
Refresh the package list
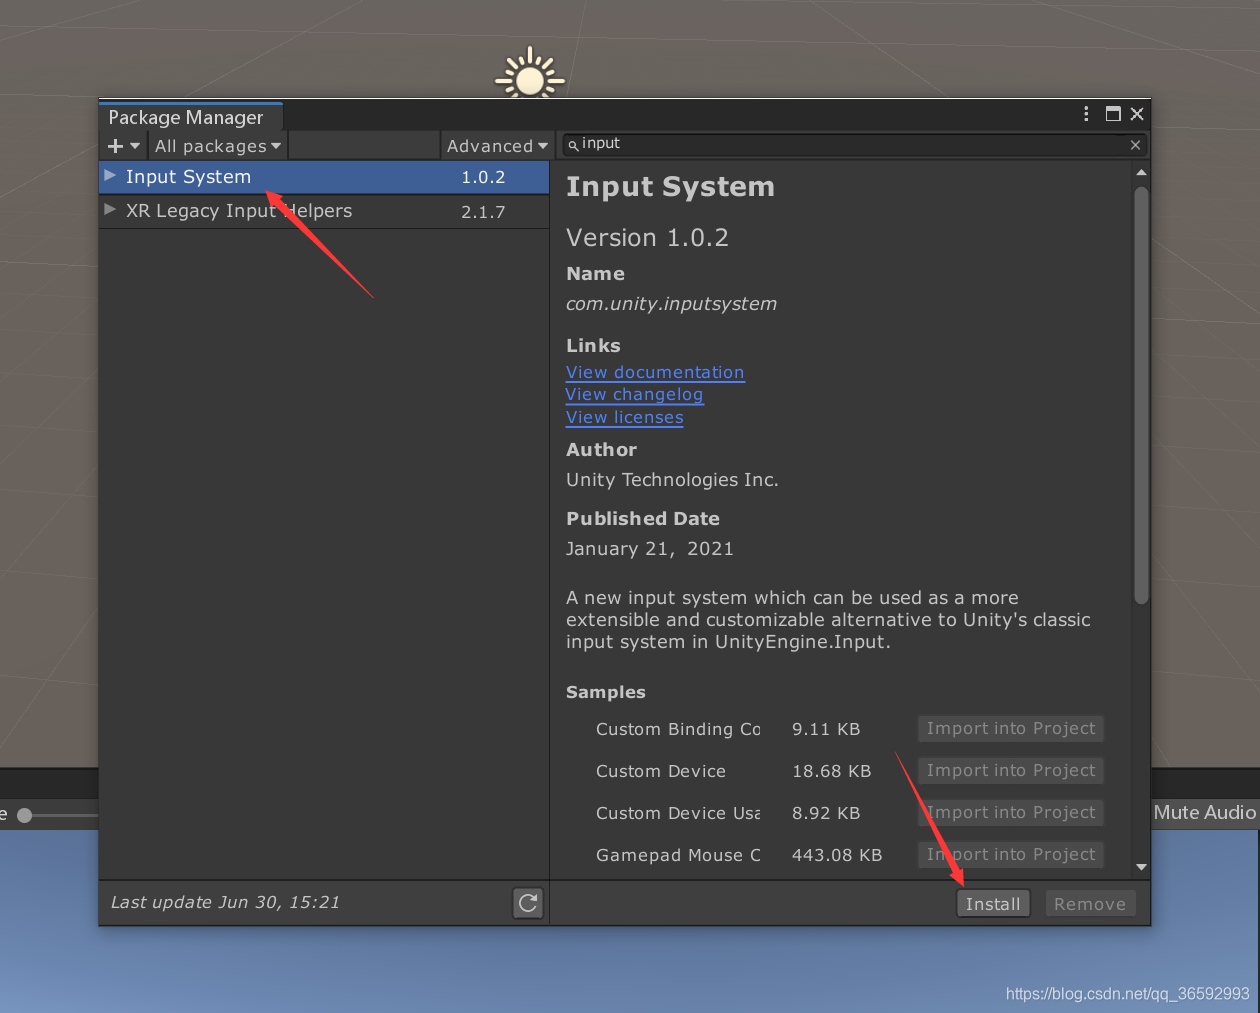(528, 903)
